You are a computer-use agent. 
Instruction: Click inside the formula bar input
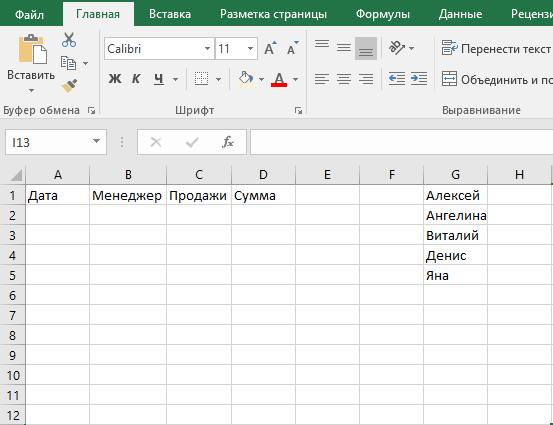[x=401, y=142]
